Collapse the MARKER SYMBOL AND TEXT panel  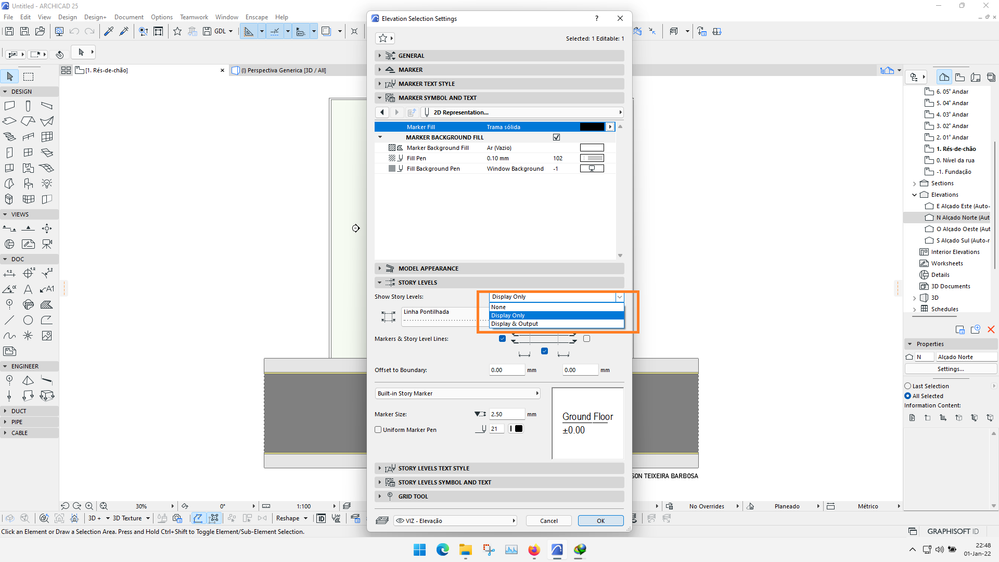[500, 97]
